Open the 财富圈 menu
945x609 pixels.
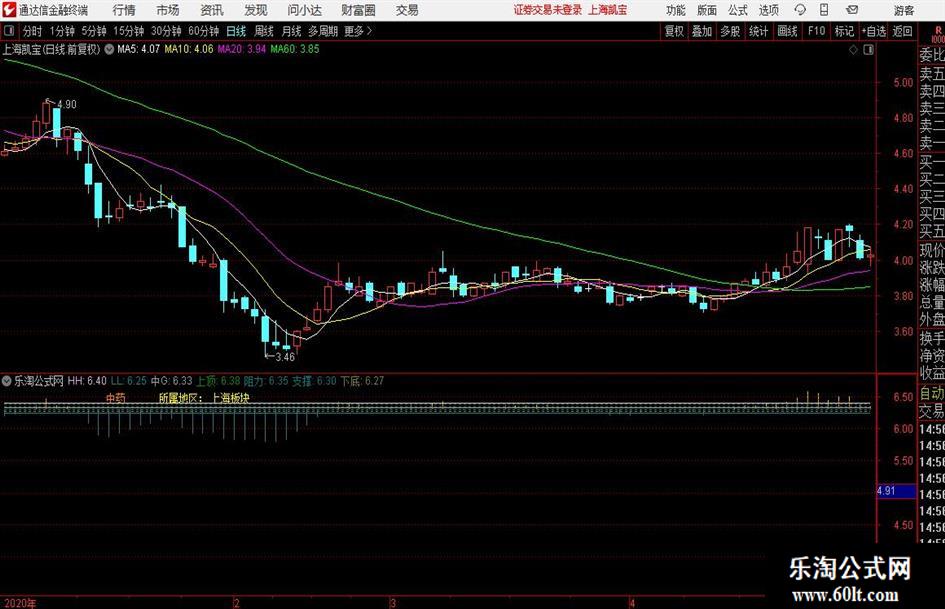pos(358,10)
